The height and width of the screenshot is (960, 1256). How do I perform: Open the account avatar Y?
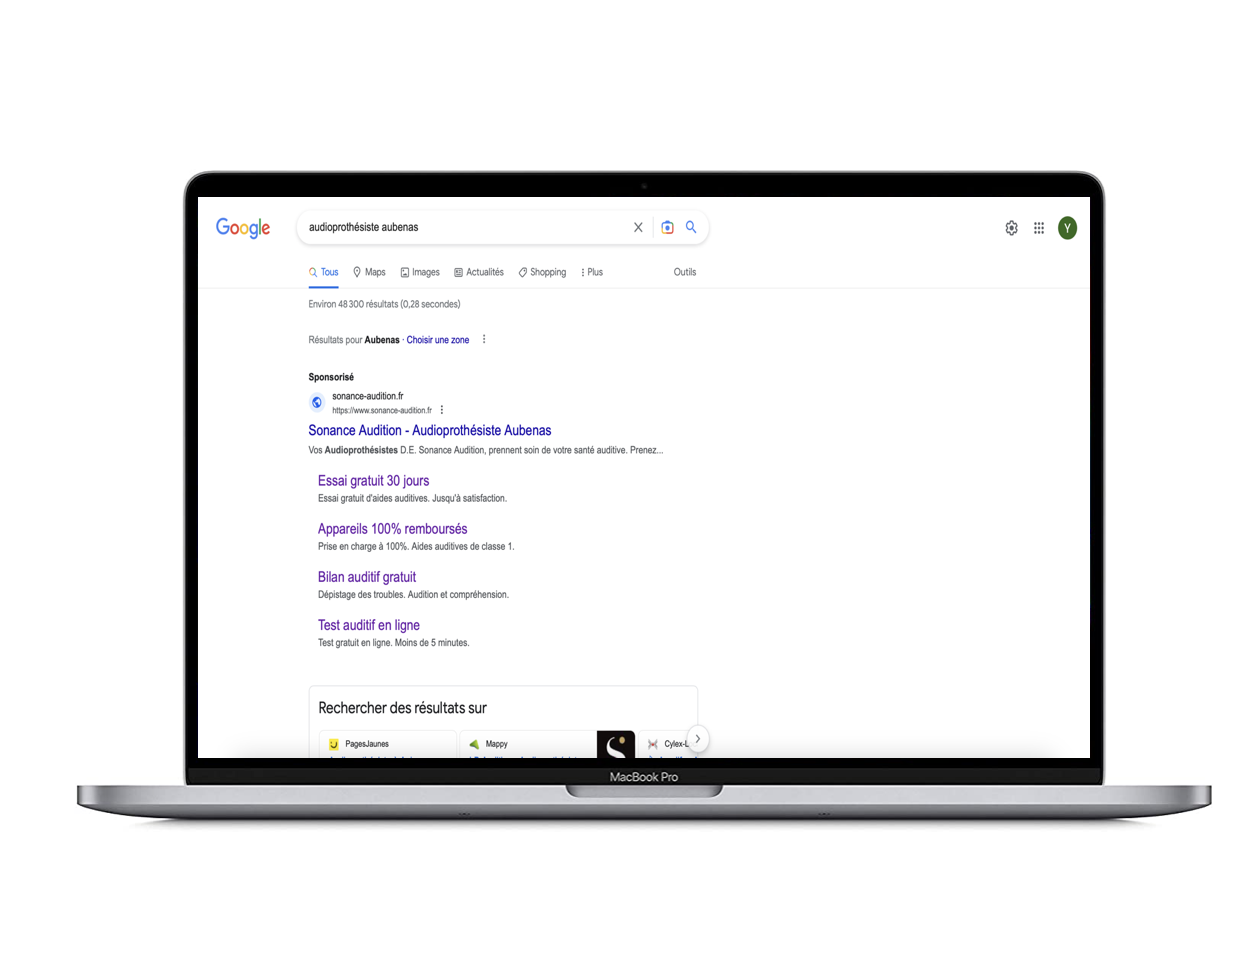[1067, 228]
